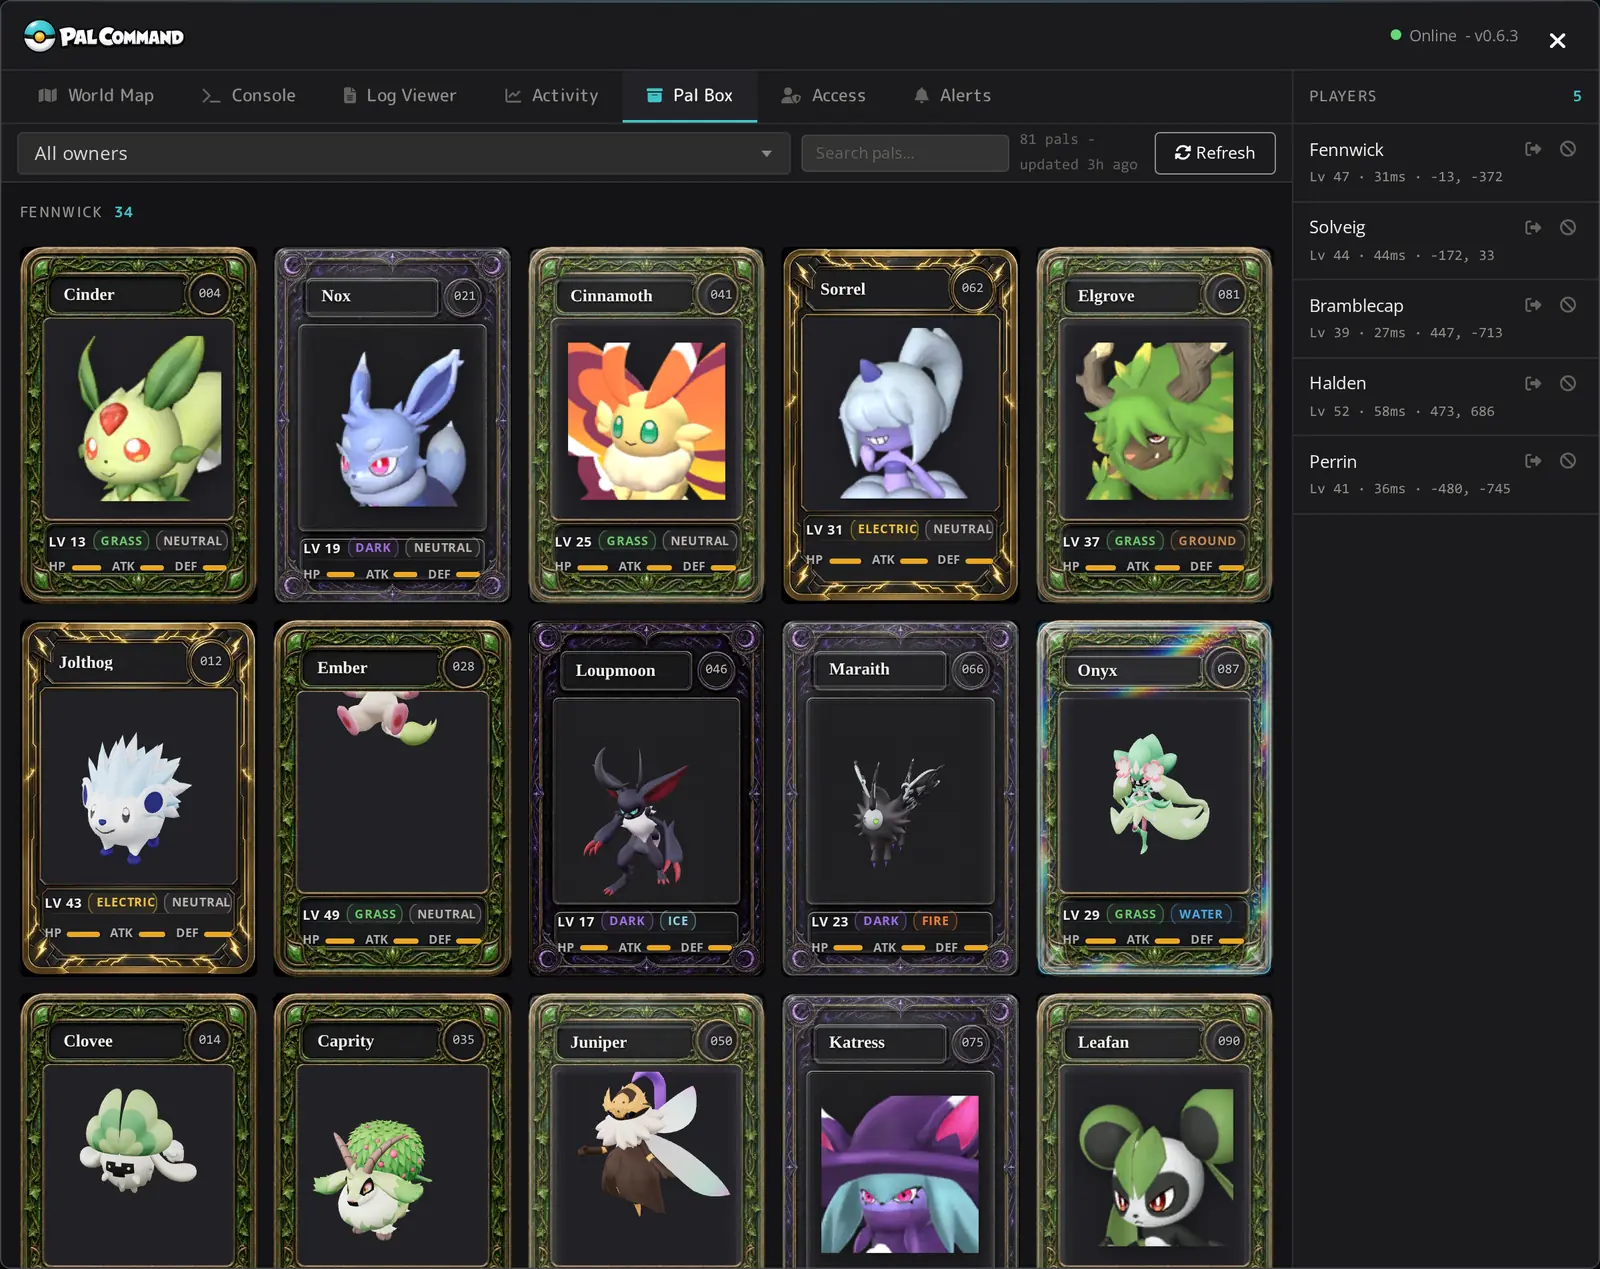Ban player Solveig icon

1568,227
